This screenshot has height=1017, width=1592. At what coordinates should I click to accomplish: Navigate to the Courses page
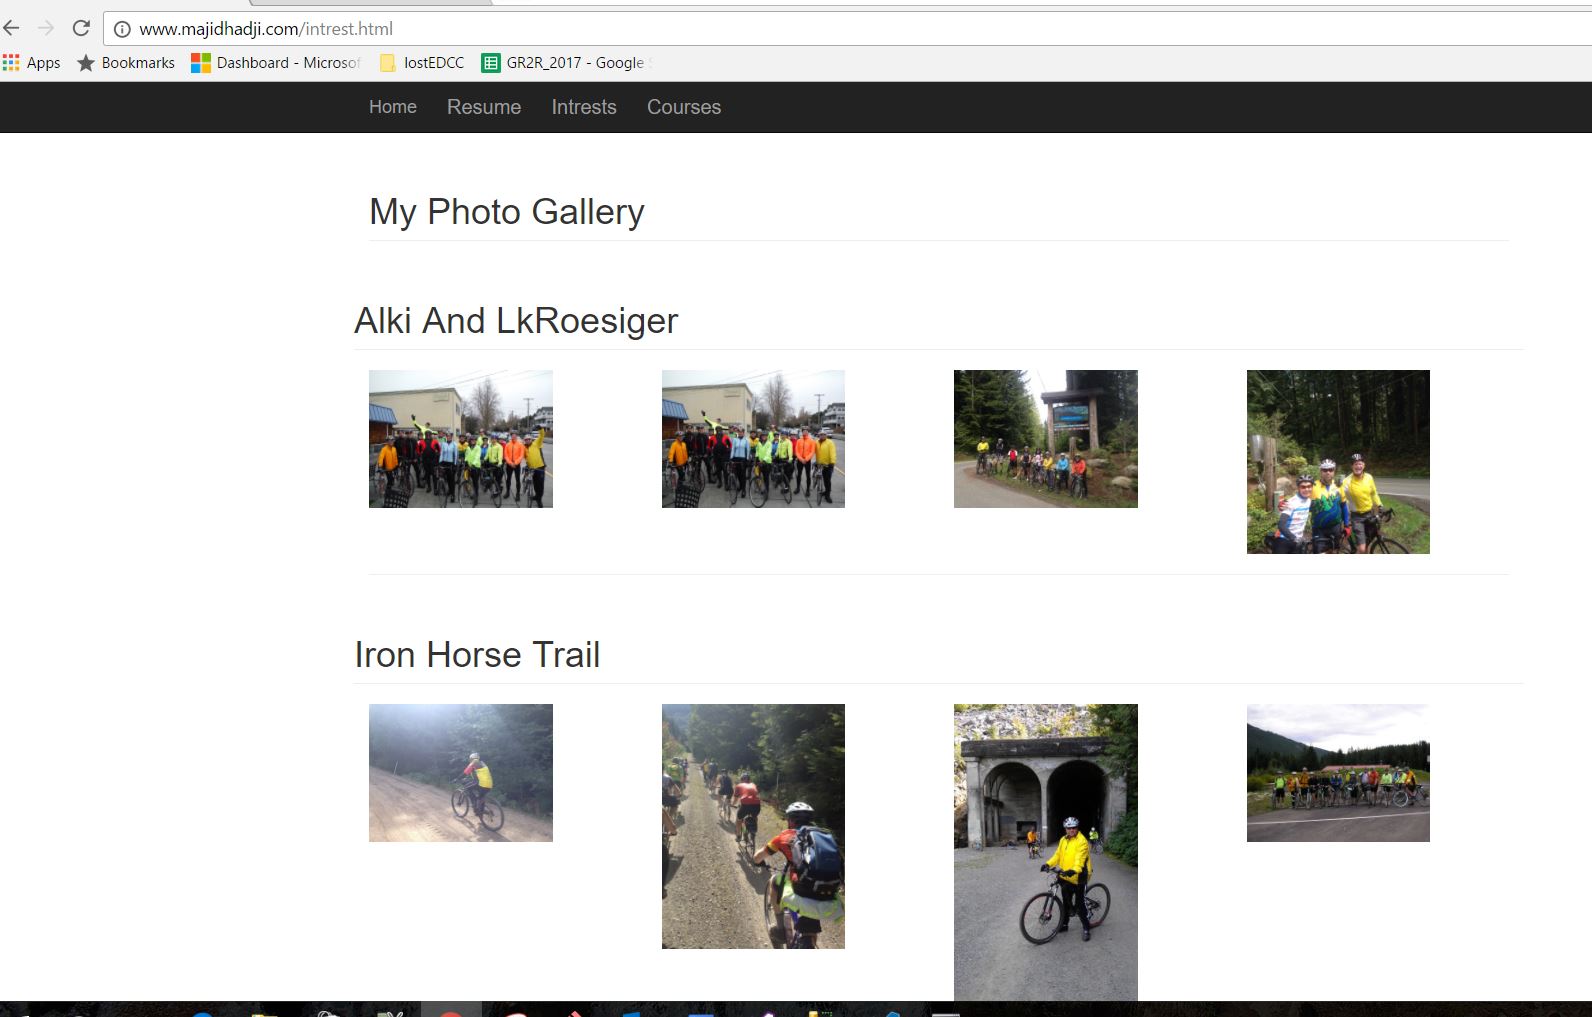pyautogui.click(x=684, y=107)
